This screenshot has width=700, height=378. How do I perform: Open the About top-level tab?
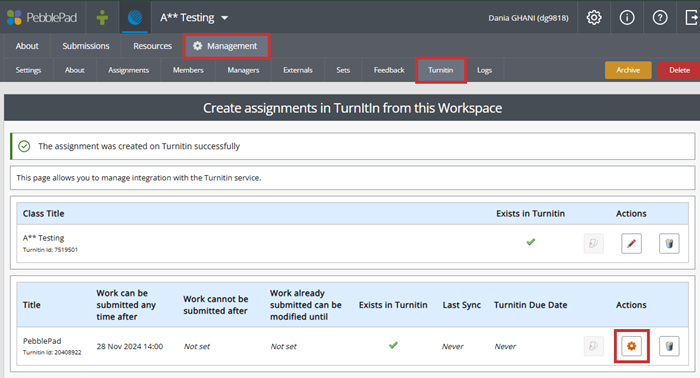click(27, 46)
